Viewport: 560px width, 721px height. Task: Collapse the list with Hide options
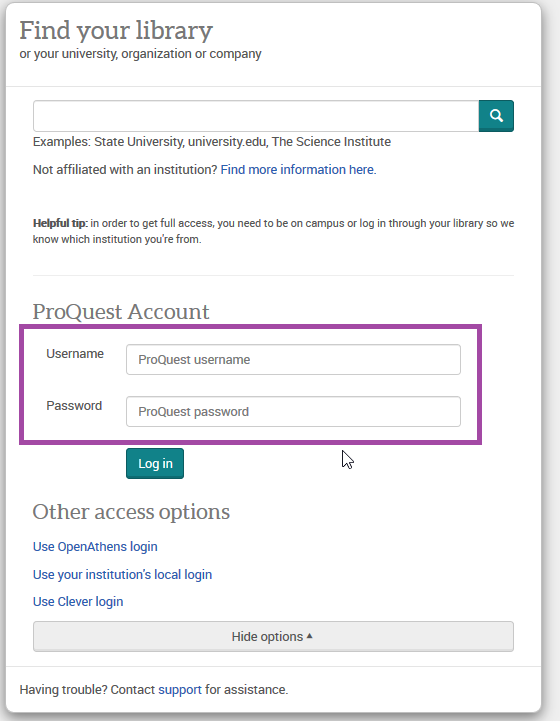(273, 636)
